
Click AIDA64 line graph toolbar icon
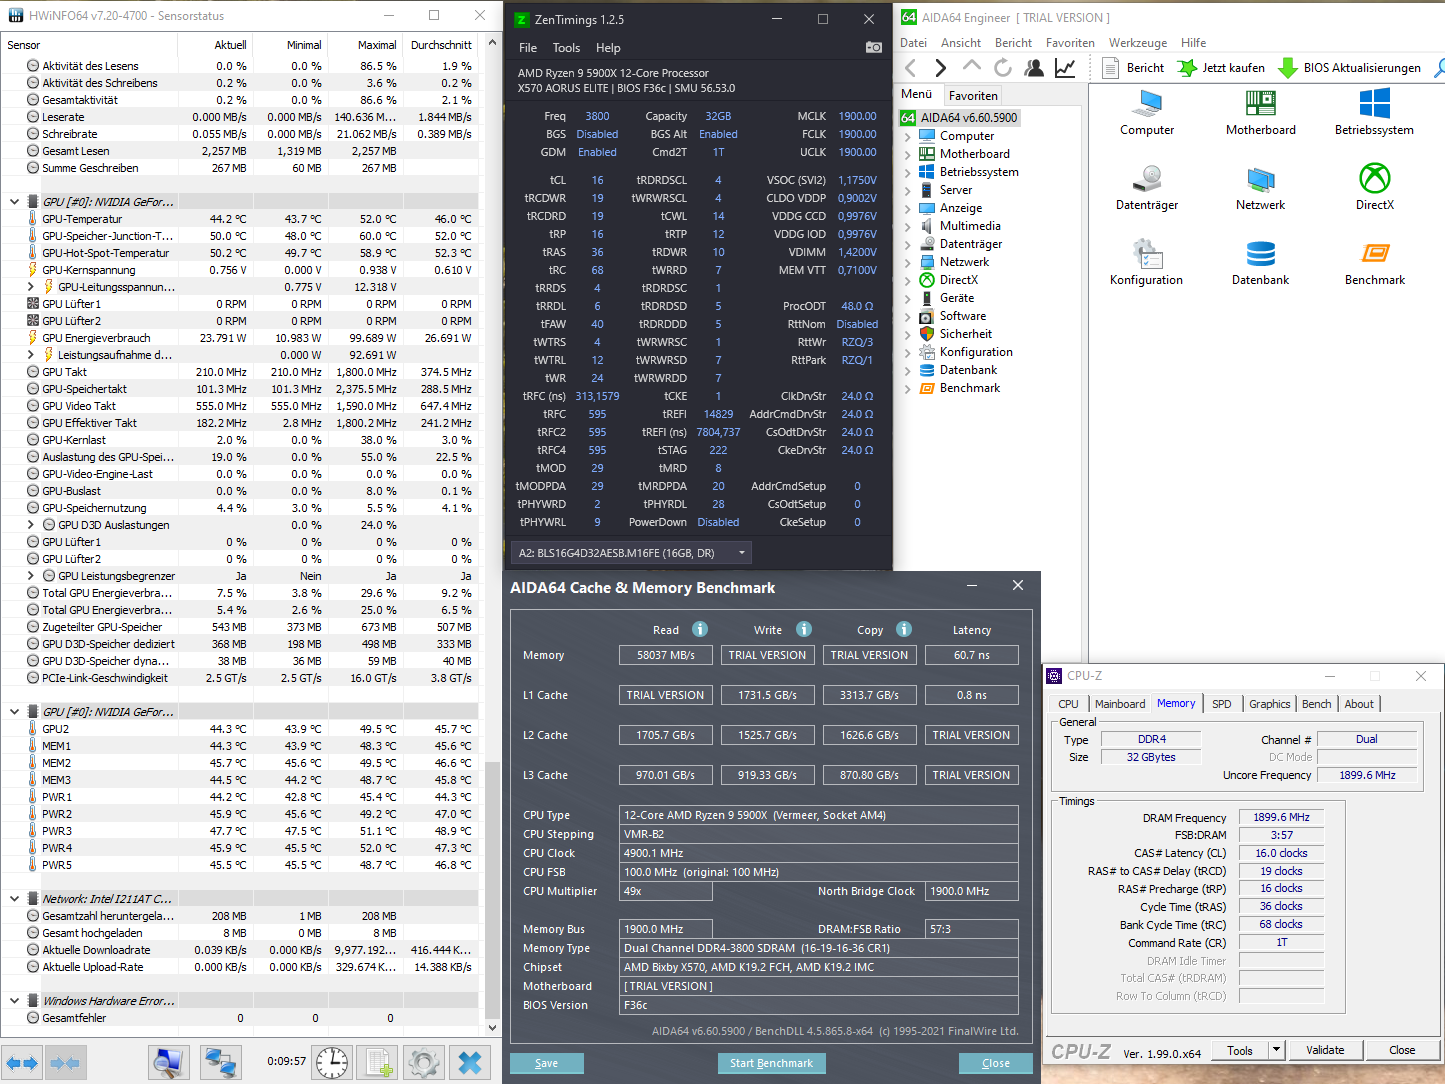pyautogui.click(x=1065, y=67)
